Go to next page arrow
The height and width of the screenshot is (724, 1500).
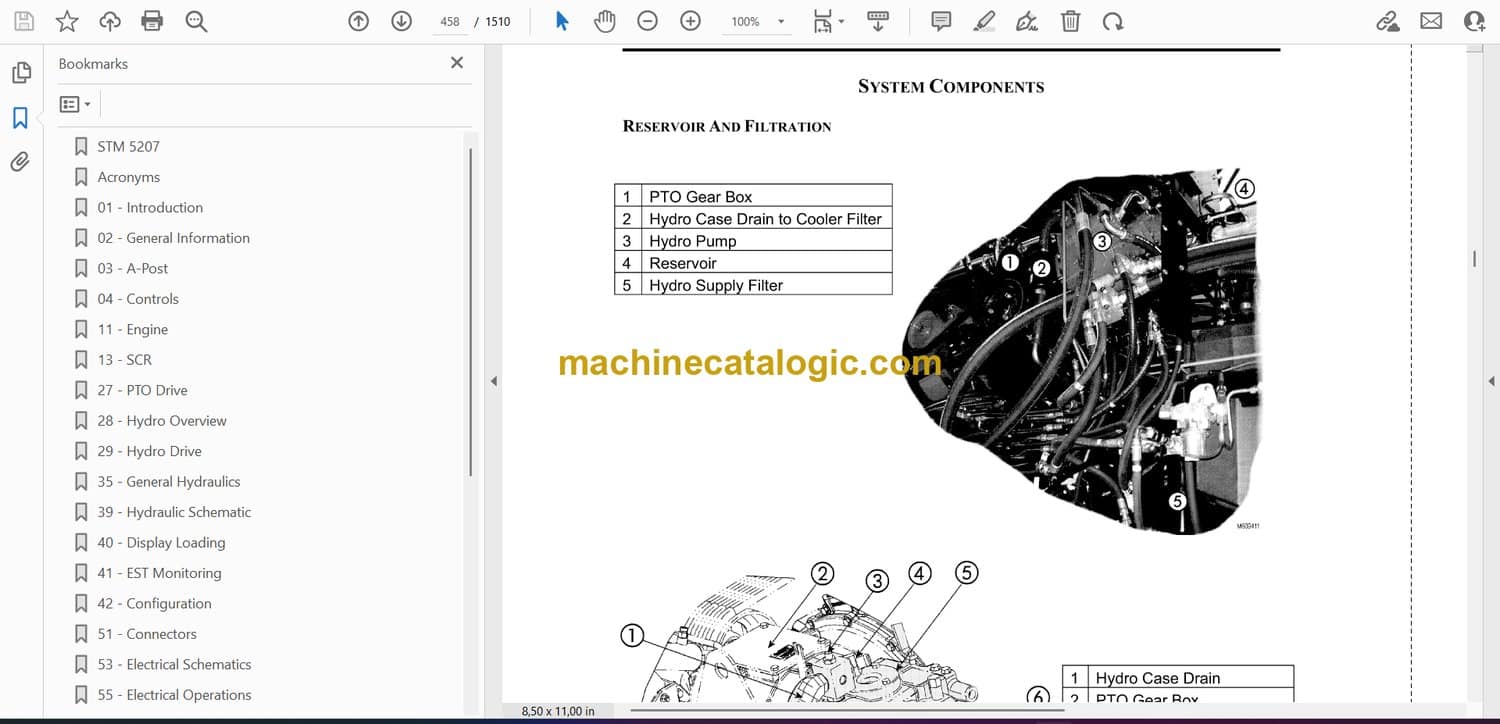pos(401,21)
